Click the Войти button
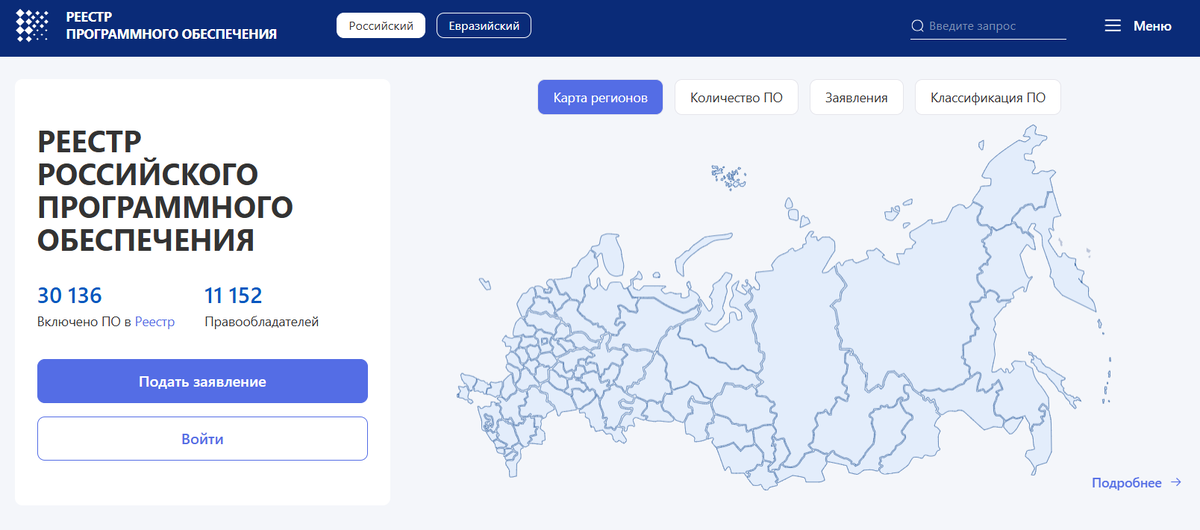 click(x=202, y=439)
